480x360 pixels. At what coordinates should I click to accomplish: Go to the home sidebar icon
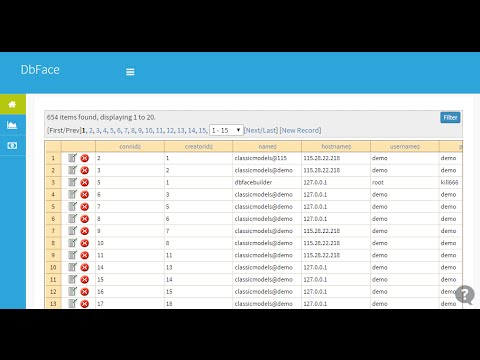[12, 104]
